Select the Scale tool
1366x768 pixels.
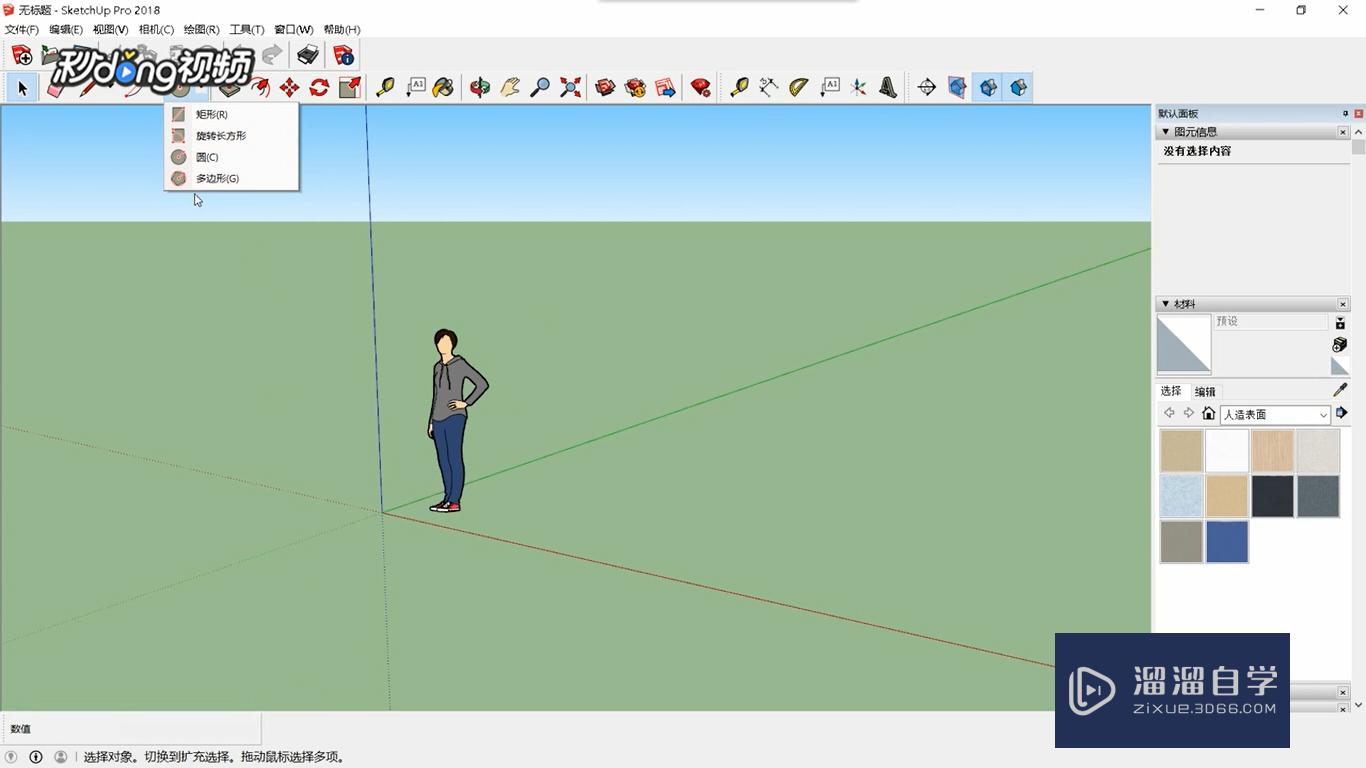(x=349, y=88)
